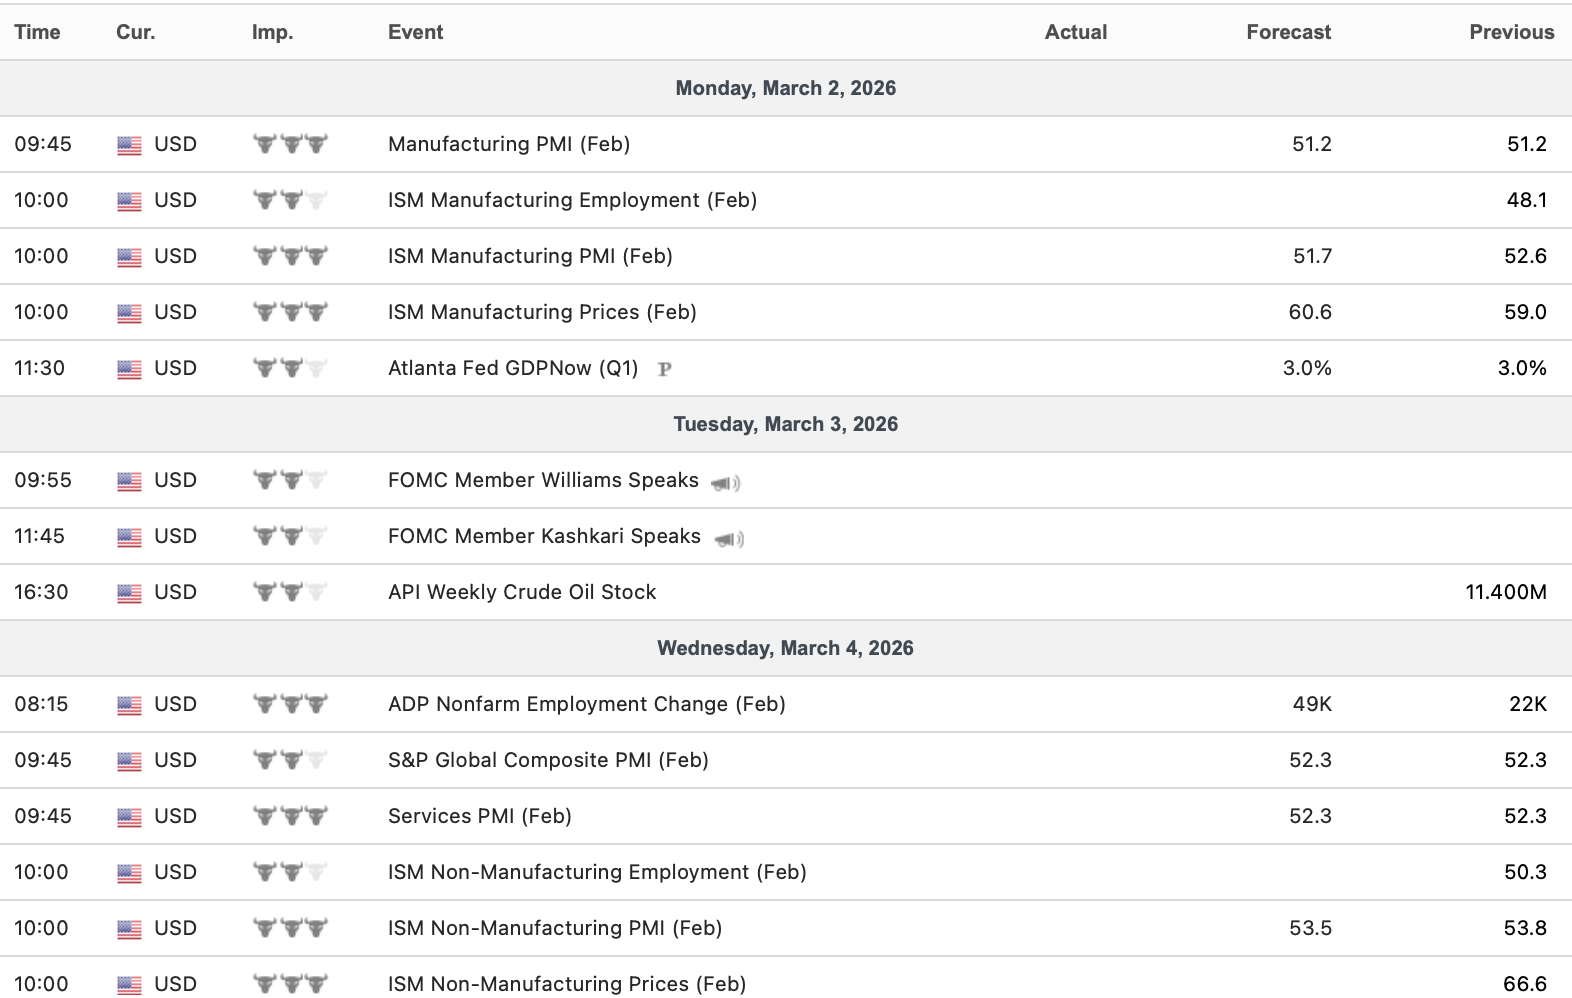Select the Event column header

pyautogui.click(x=415, y=32)
